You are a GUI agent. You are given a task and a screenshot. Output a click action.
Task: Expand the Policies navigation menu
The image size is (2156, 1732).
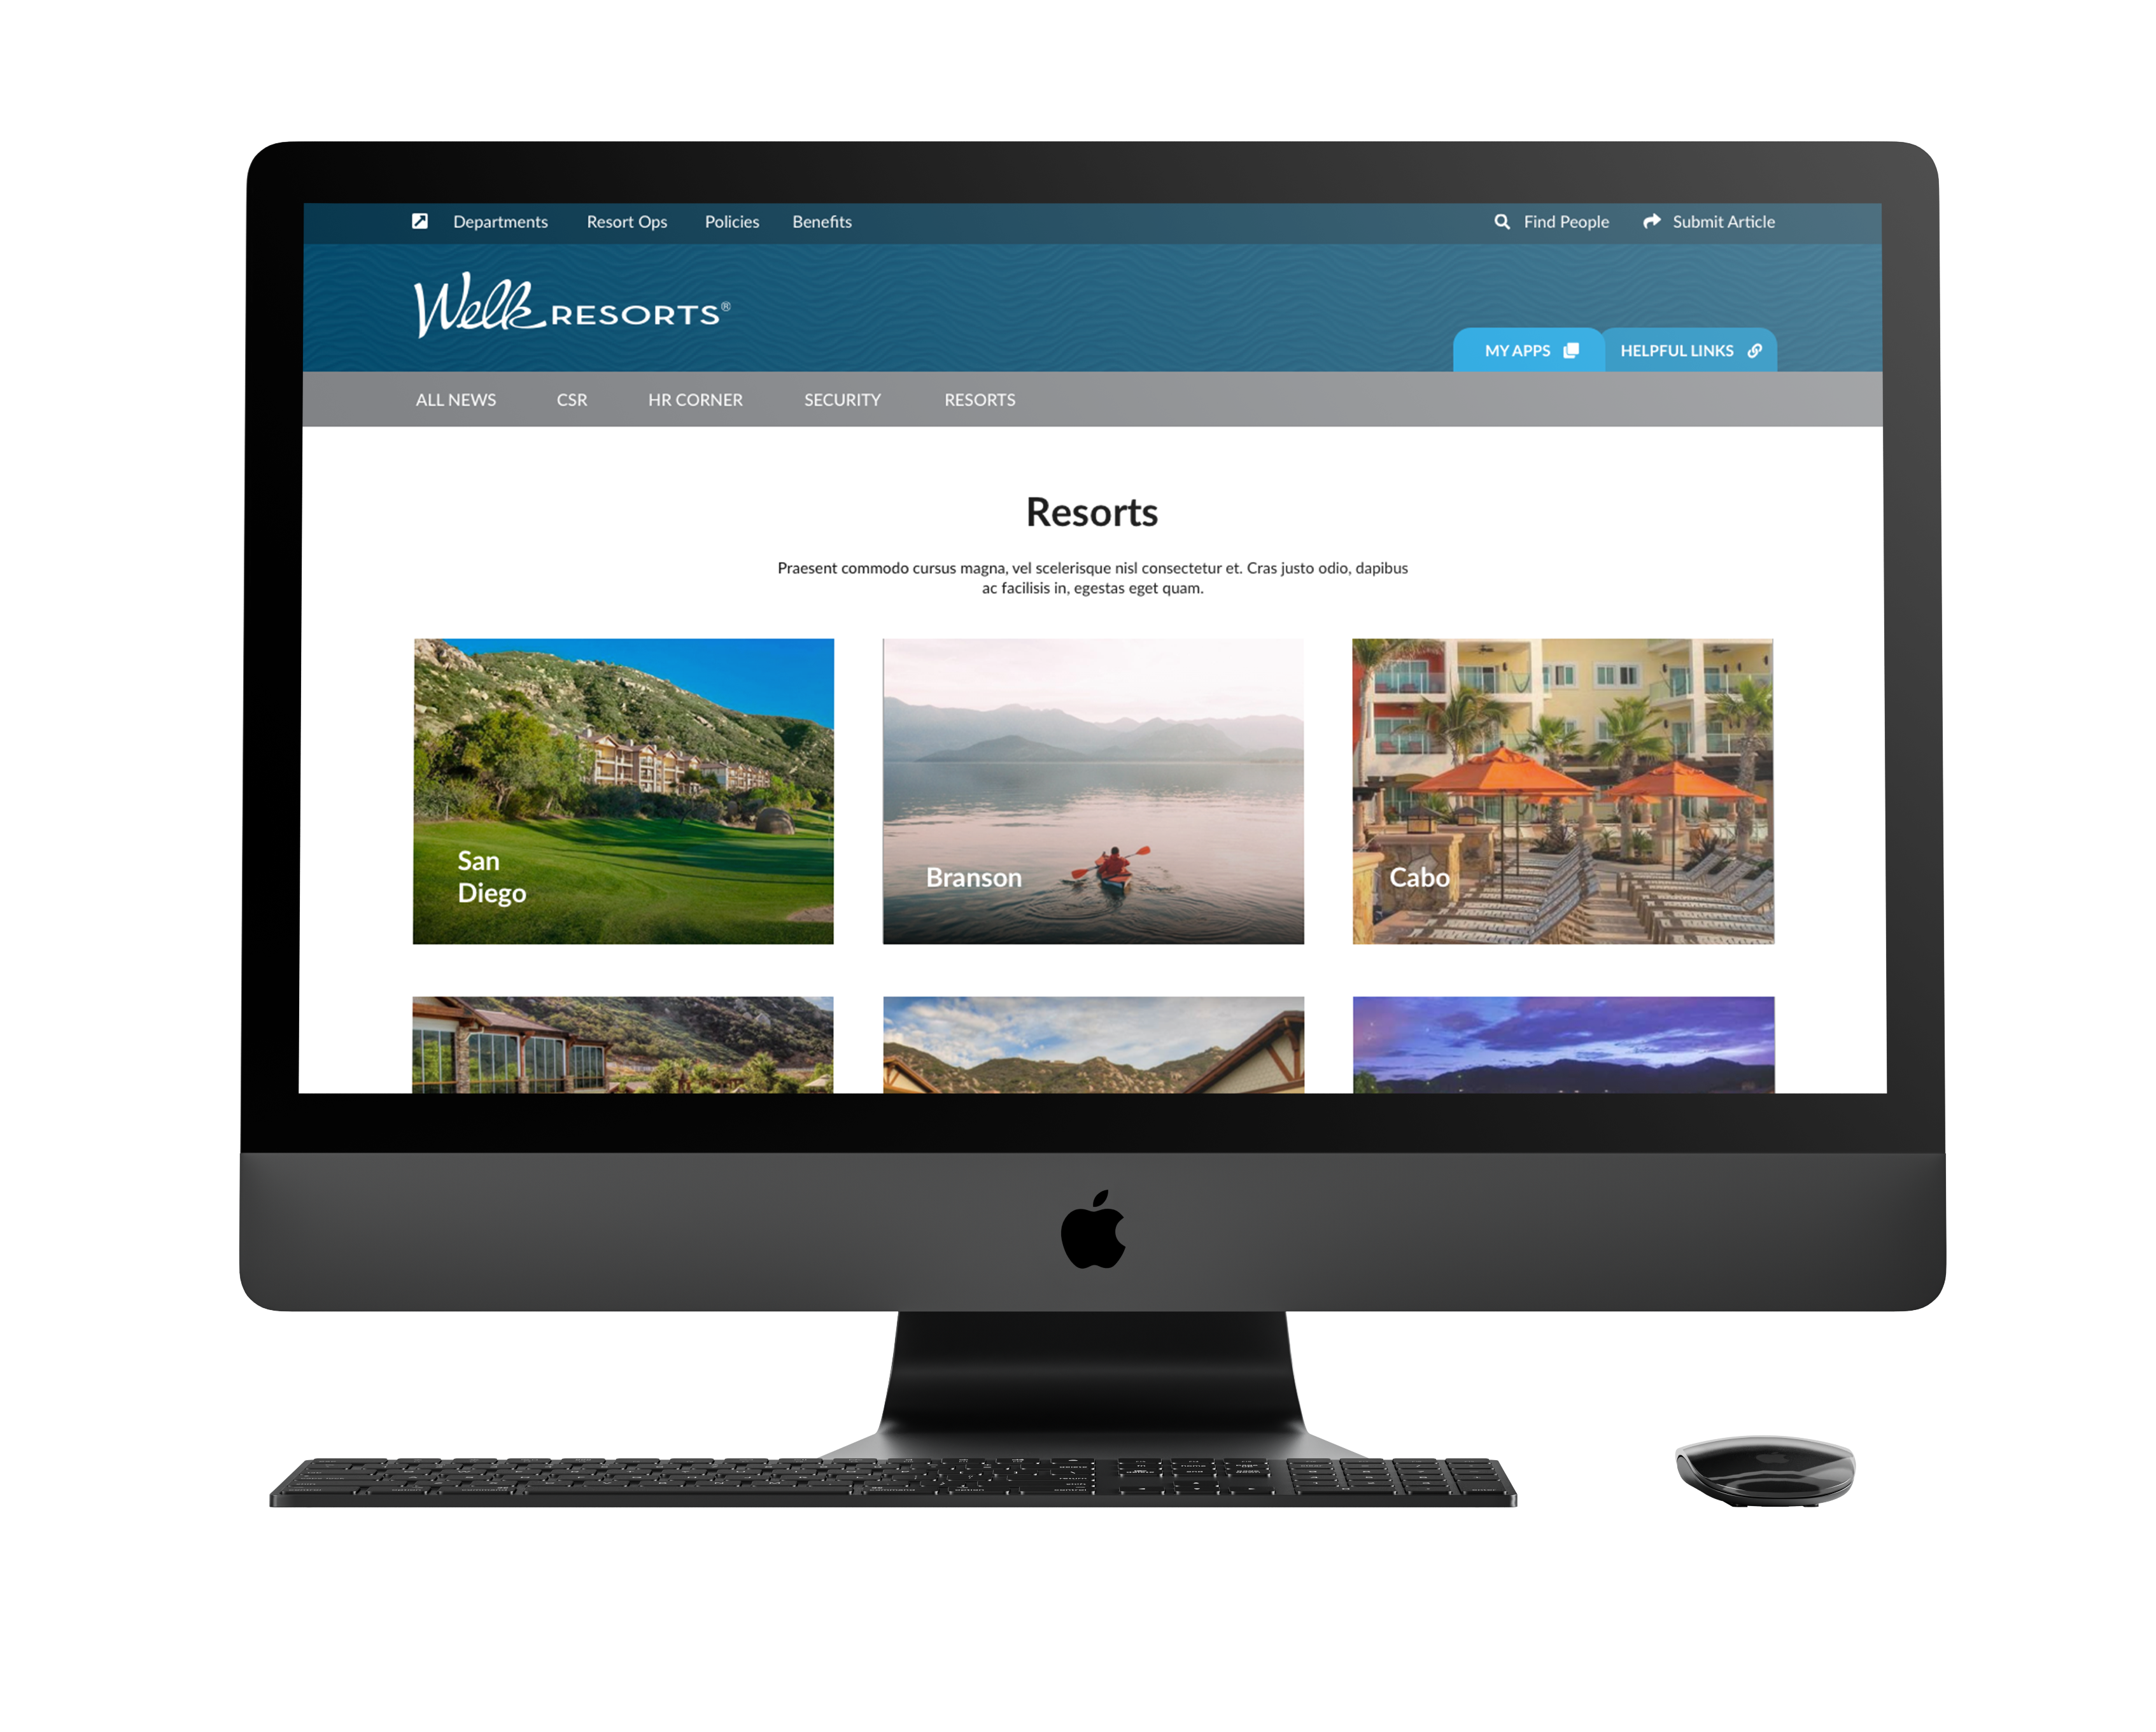pos(731,221)
